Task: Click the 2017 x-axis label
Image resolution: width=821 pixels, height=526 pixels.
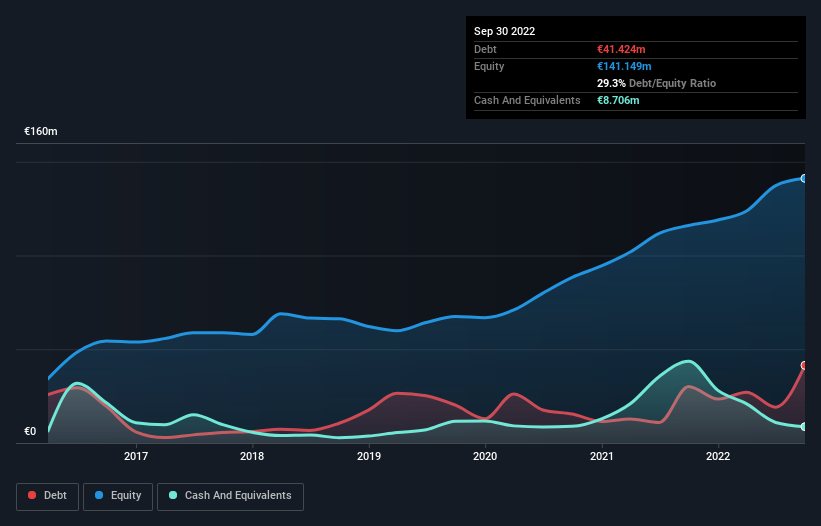Action: pyautogui.click(x=136, y=456)
